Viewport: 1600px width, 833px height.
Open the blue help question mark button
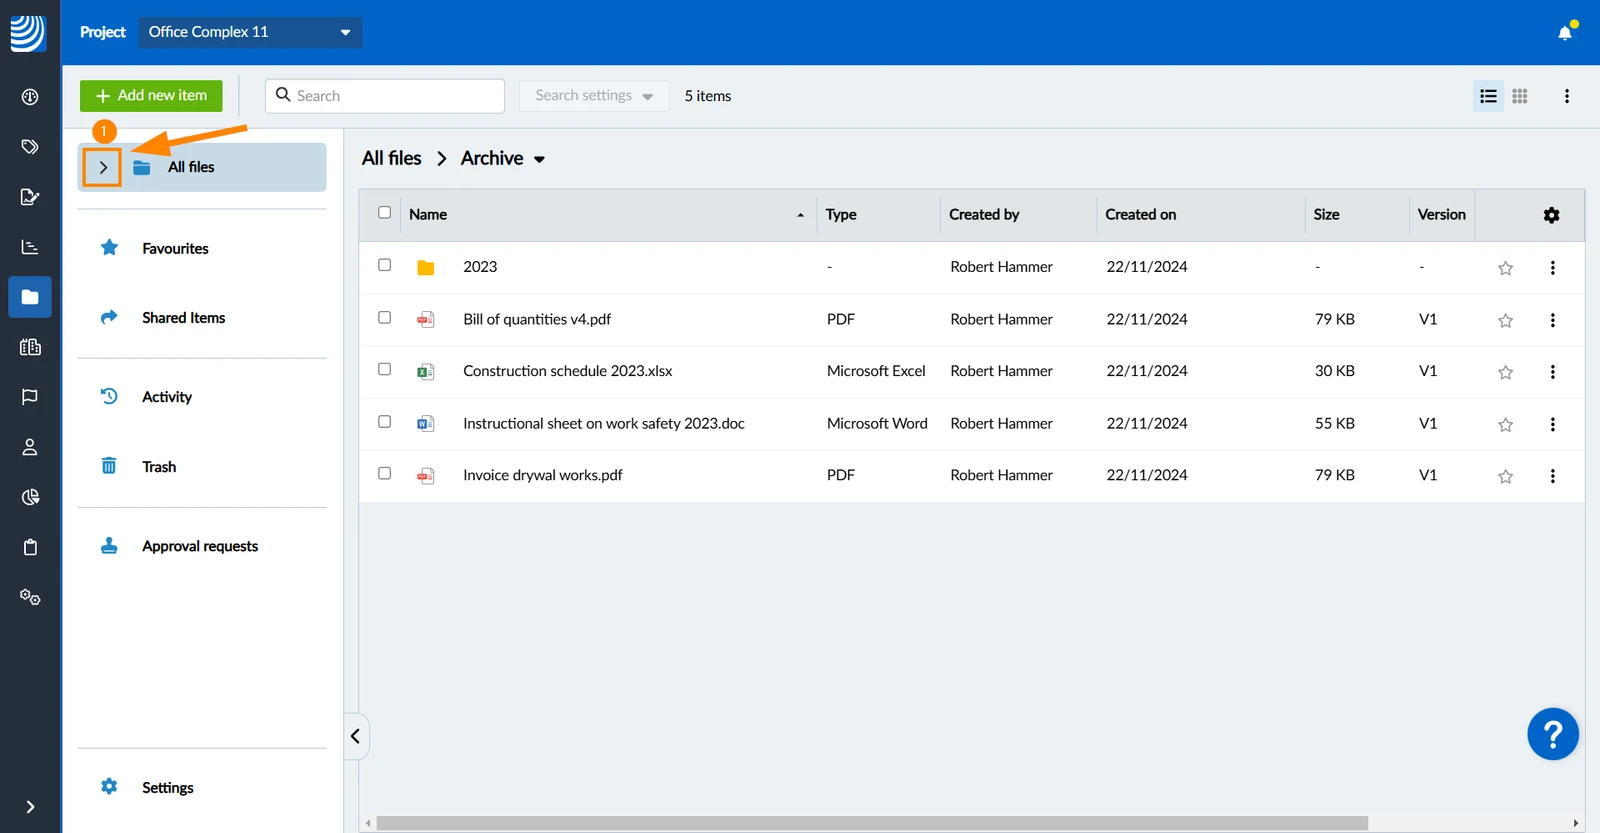[1553, 735]
